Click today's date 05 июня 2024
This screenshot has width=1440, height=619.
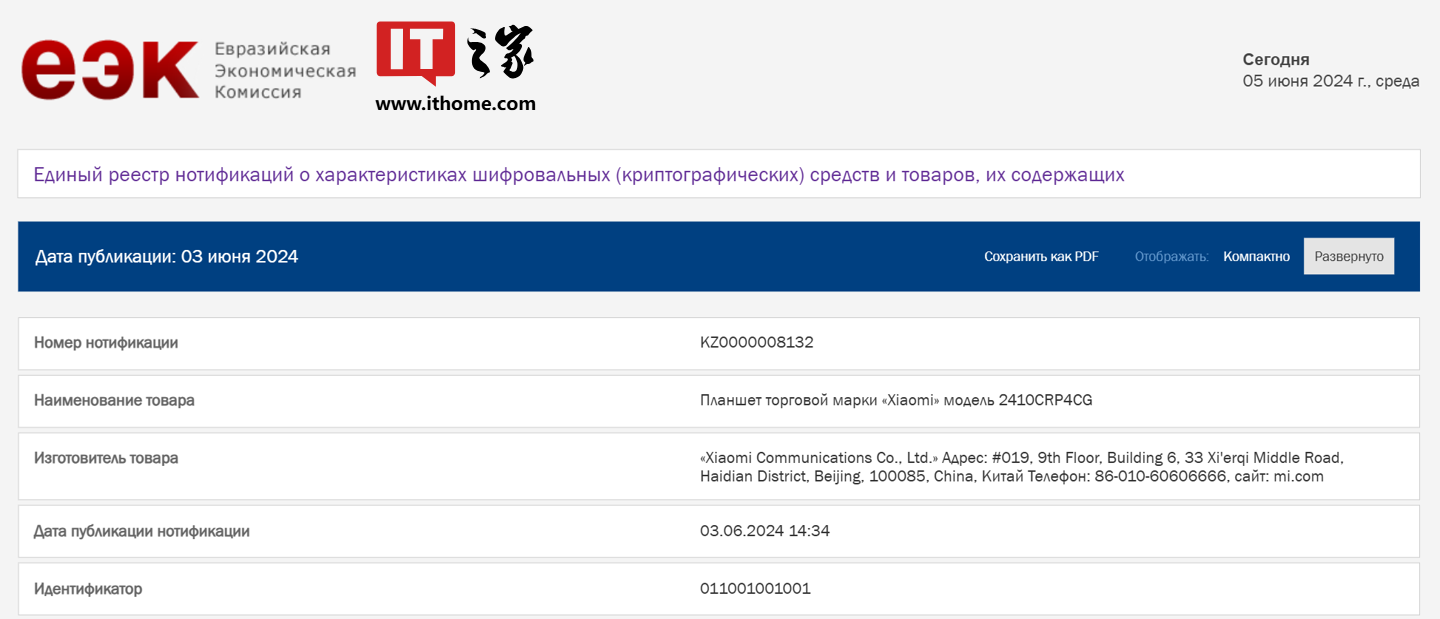coord(1330,81)
